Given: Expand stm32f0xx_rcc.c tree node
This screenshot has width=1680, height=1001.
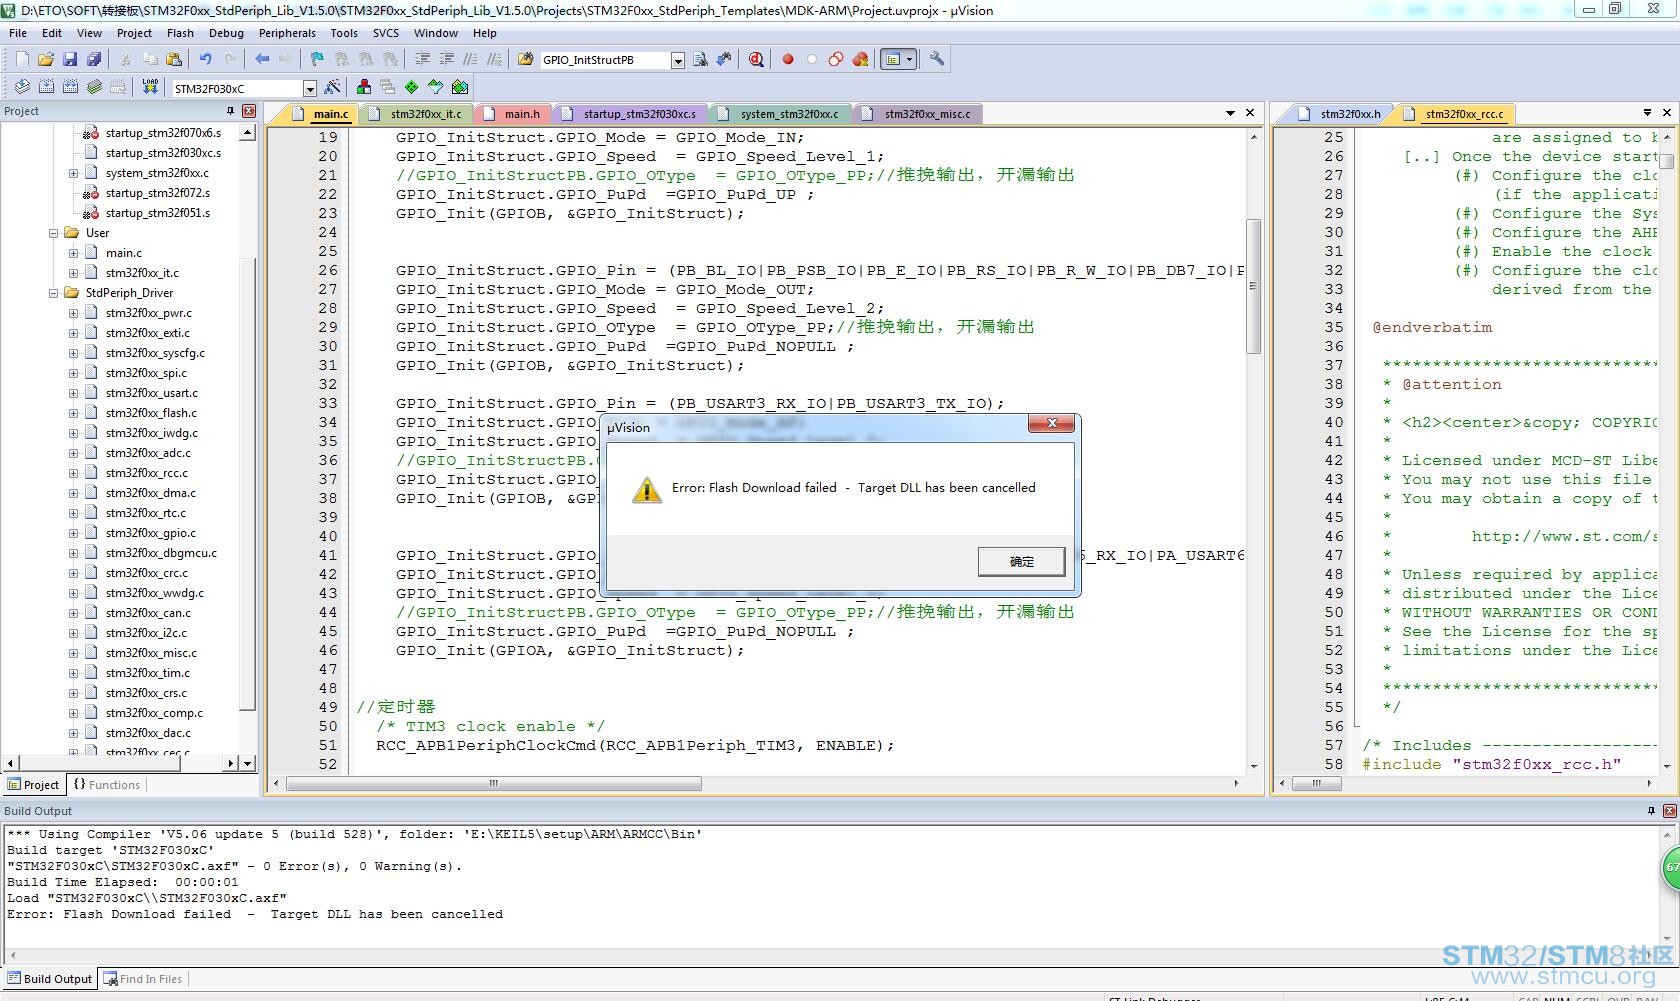Looking at the screenshot, I should (73, 473).
